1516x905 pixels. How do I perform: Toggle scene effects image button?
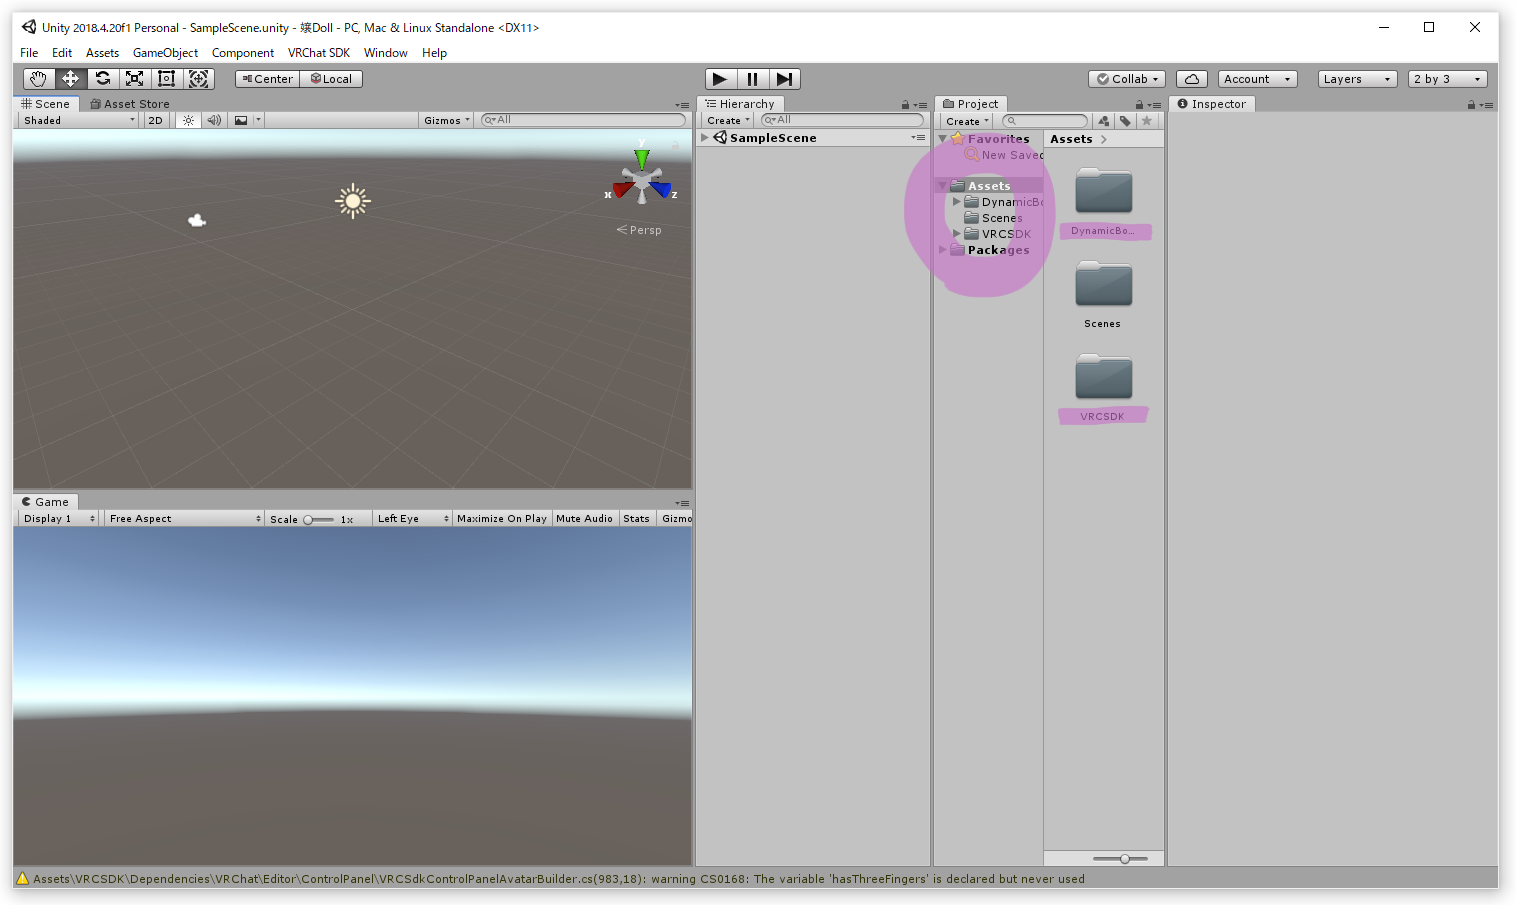coord(241,120)
